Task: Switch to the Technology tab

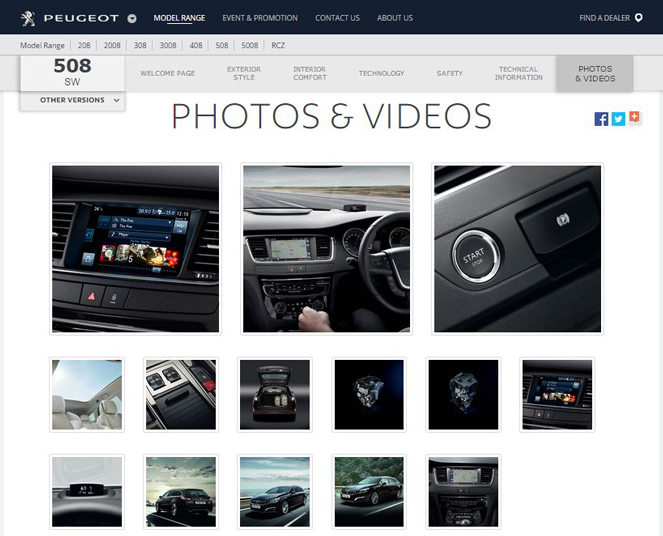Action: pos(381,73)
